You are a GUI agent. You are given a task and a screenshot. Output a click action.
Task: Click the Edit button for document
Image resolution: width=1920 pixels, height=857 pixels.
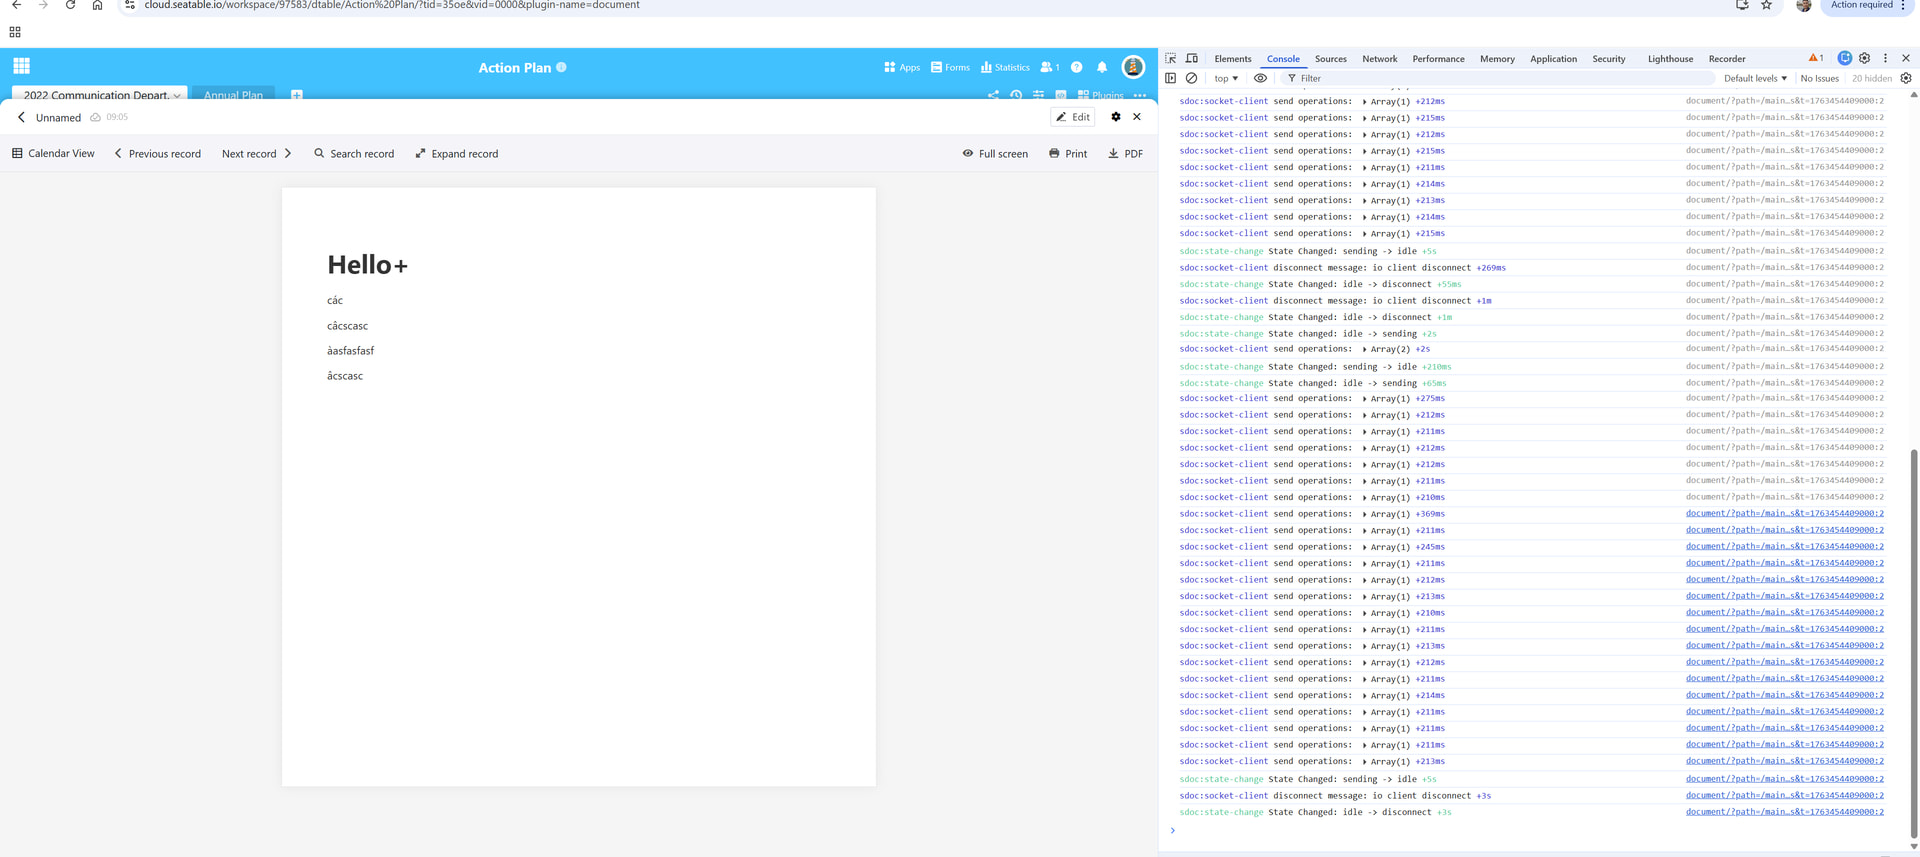pos(1073,117)
